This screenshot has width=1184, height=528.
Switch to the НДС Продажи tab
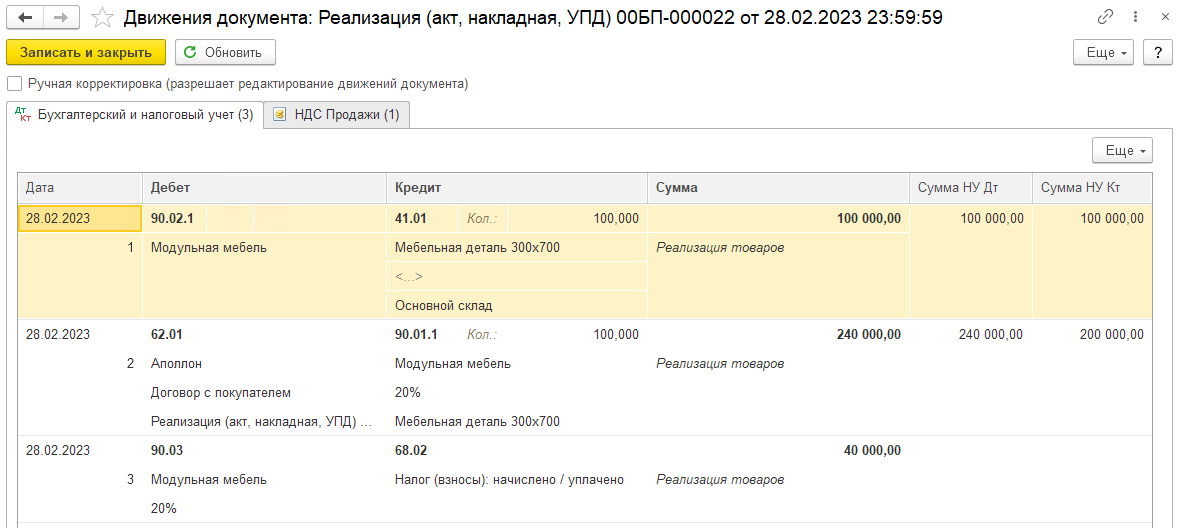pos(337,115)
